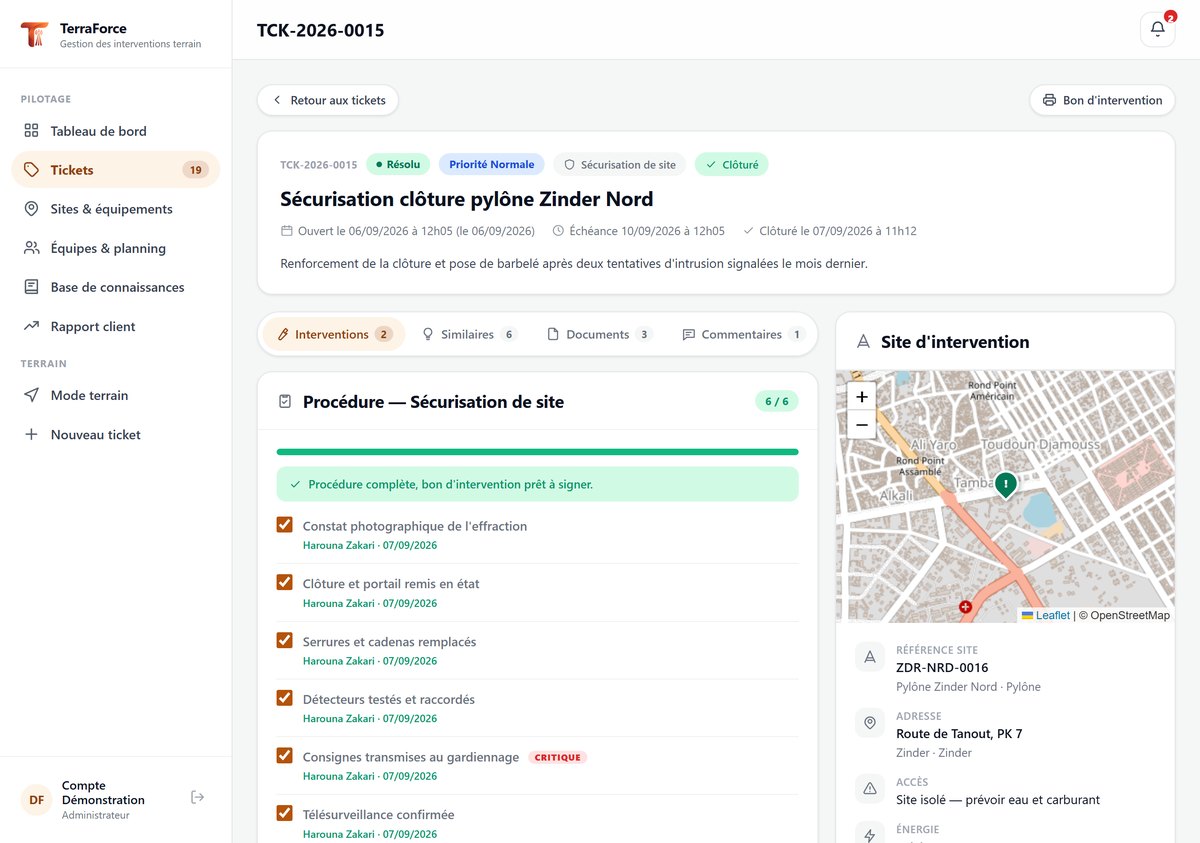Zoom out on the map
This screenshot has width=1200, height=843.
[x=862, y=424]
